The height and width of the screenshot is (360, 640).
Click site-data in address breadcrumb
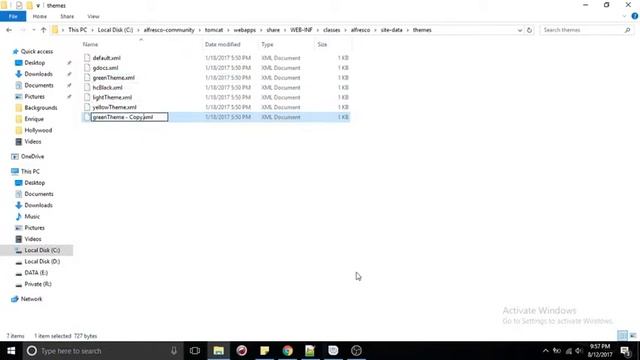pyautogui.click(x=391, y=30)
